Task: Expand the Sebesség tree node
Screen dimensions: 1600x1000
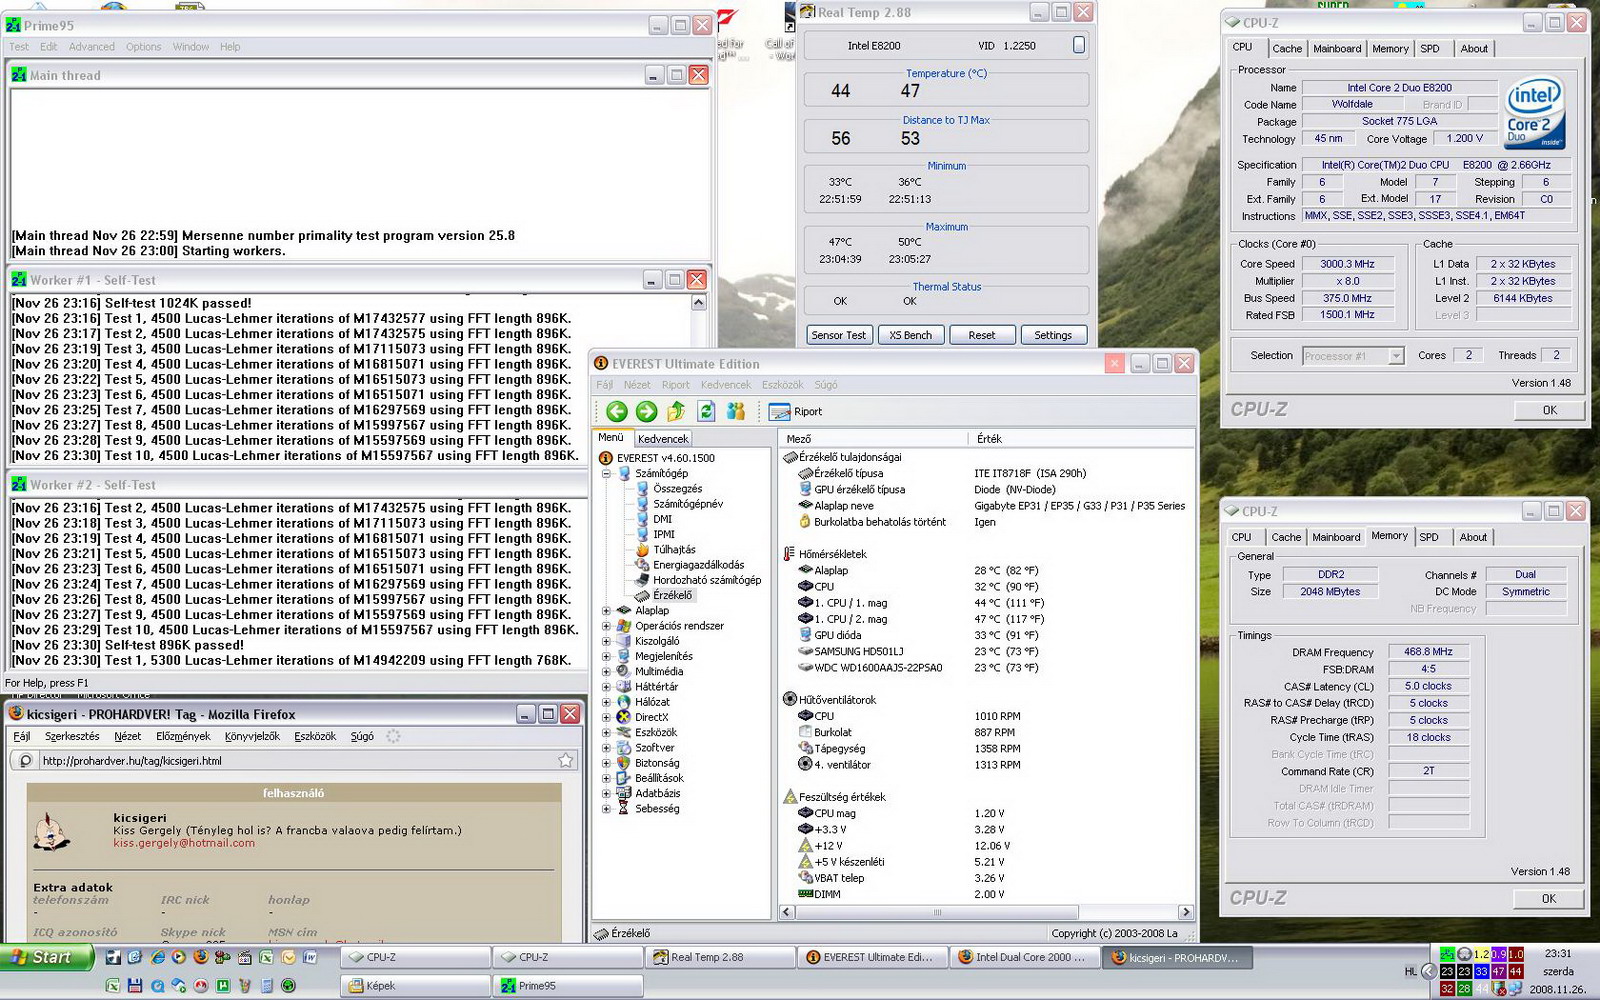Action: [606, 809]
